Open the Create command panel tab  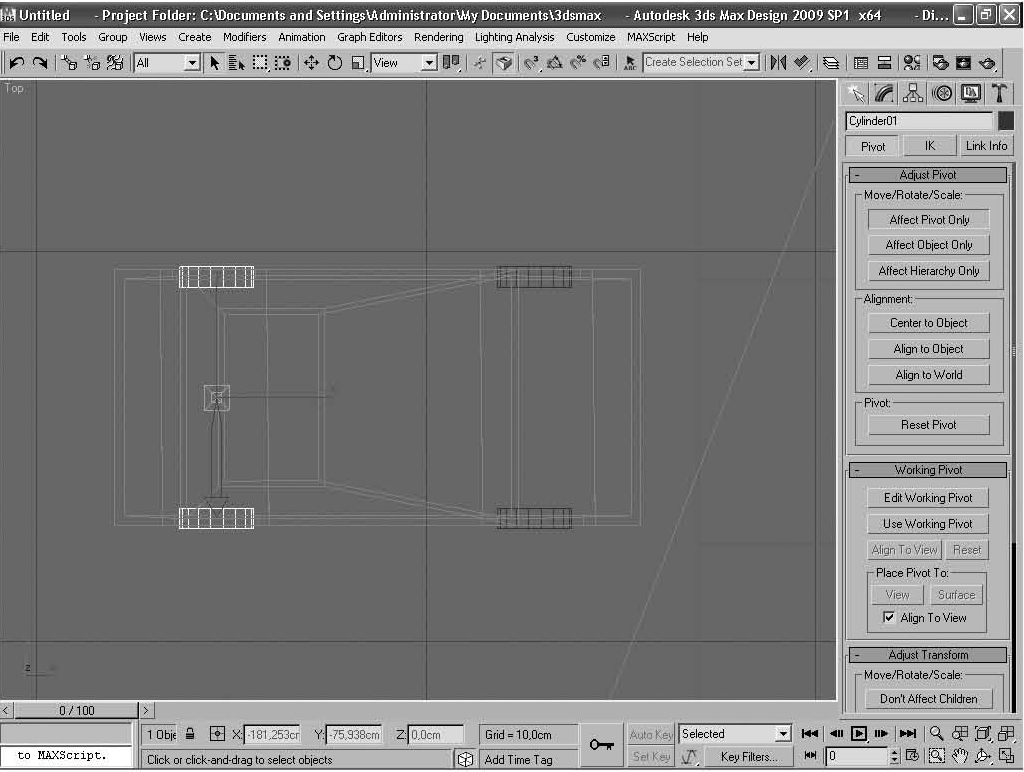[x=856, y=93]
